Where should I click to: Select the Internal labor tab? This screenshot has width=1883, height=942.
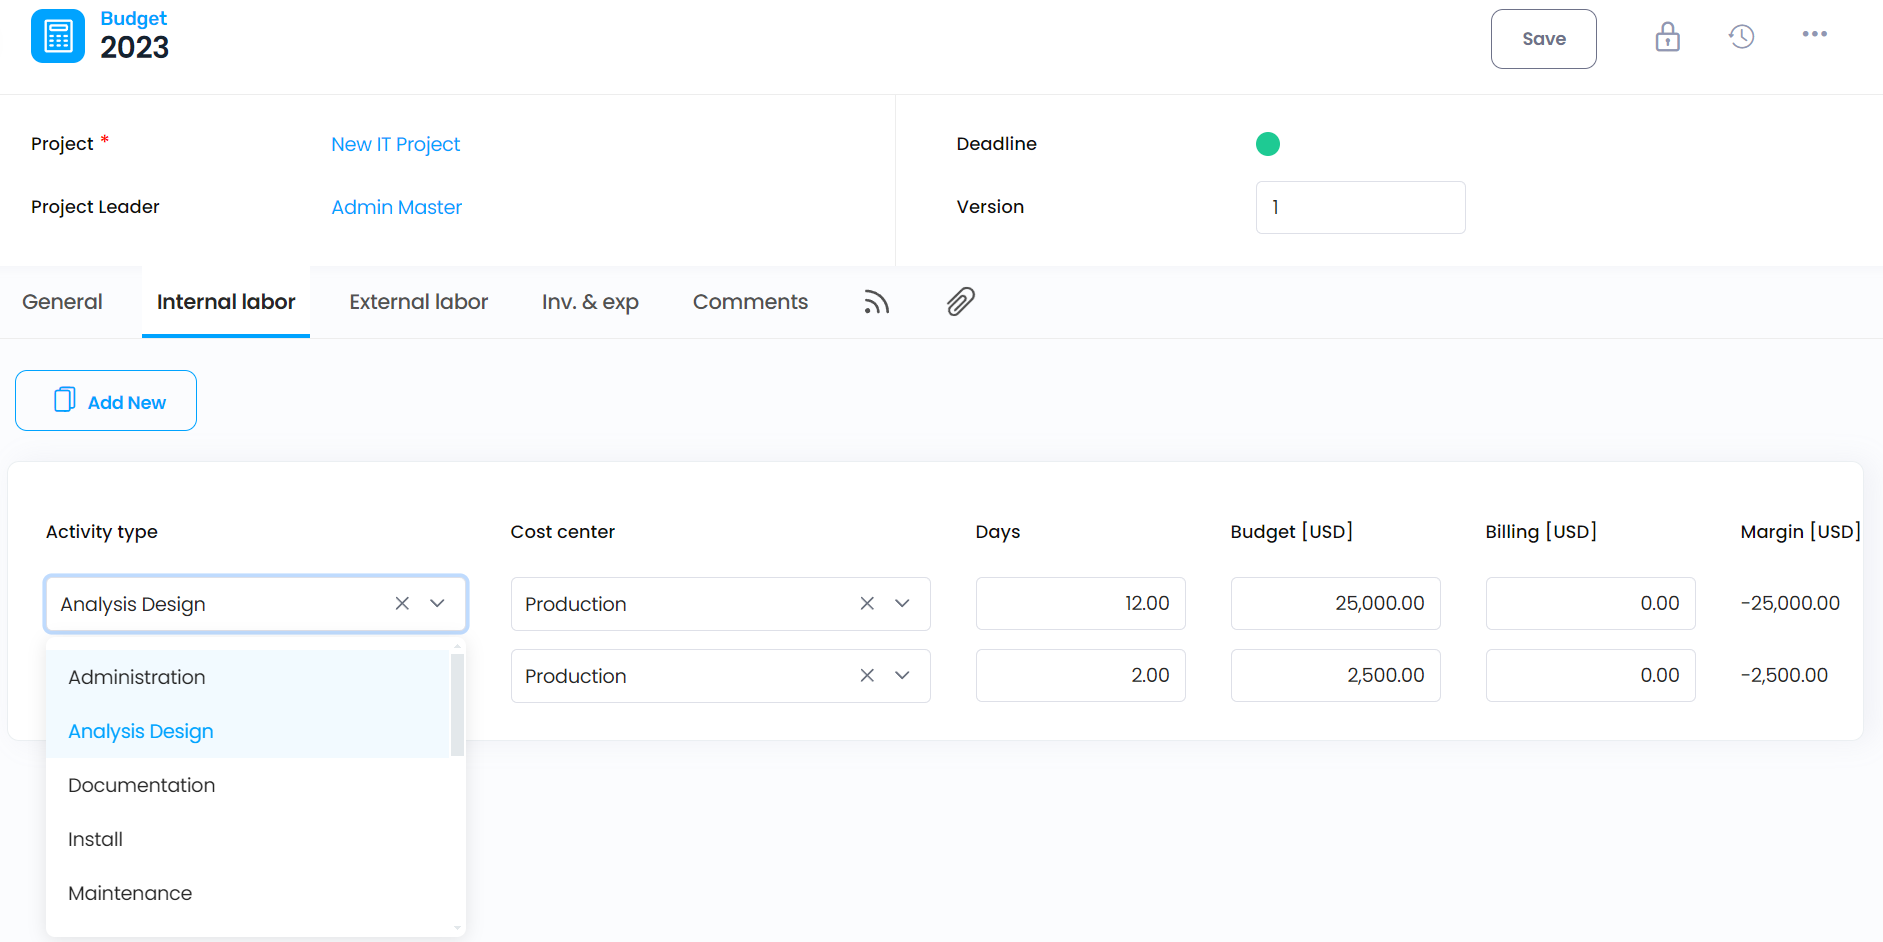point(226,302)
